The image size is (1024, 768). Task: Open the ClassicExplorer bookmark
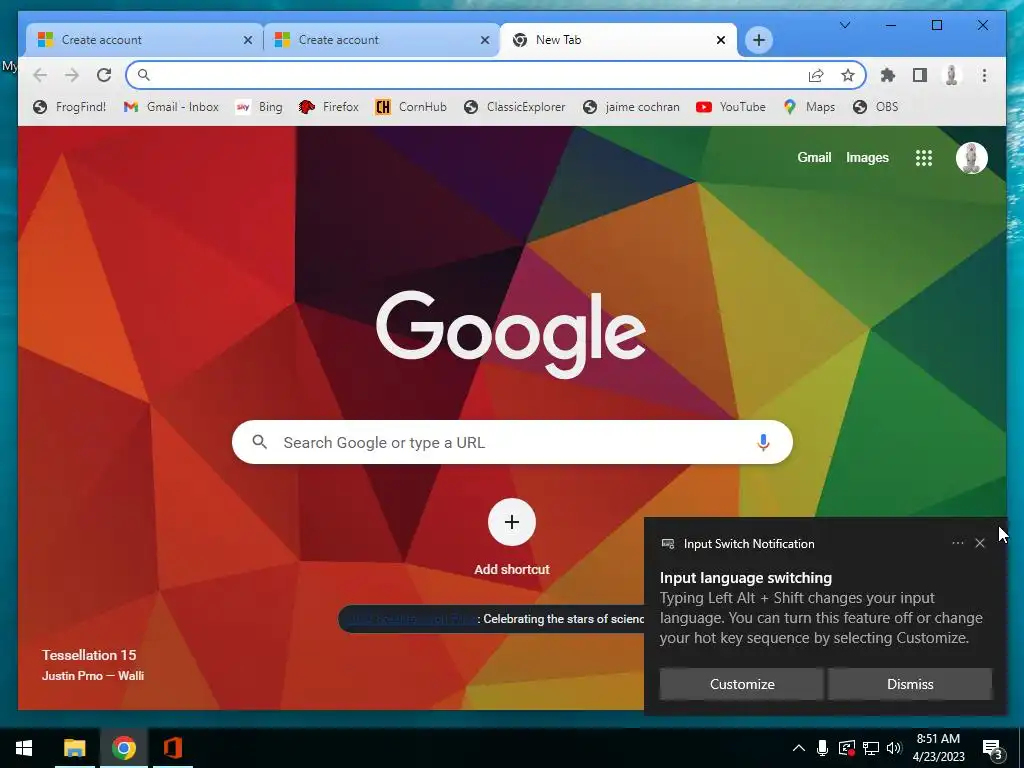tap(515, 107)
